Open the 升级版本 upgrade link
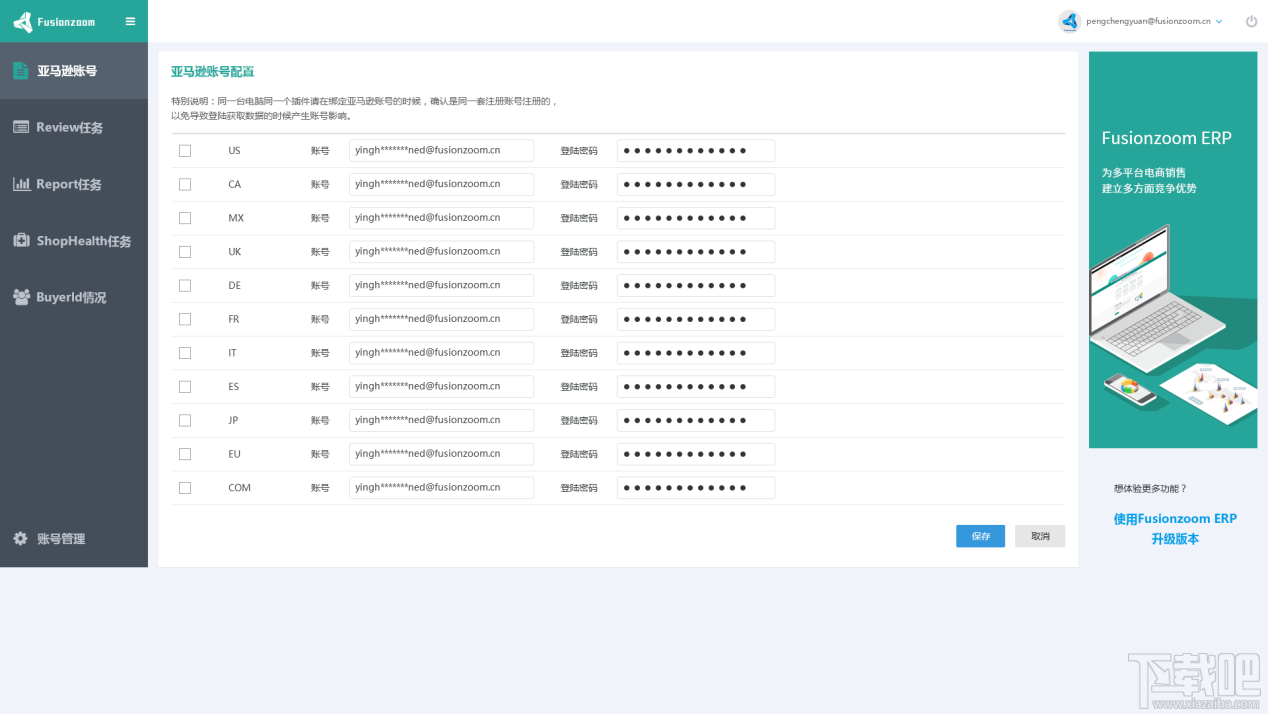Image resolution: width=1268 pixels, height=714 pixels. pos(1175,539)
